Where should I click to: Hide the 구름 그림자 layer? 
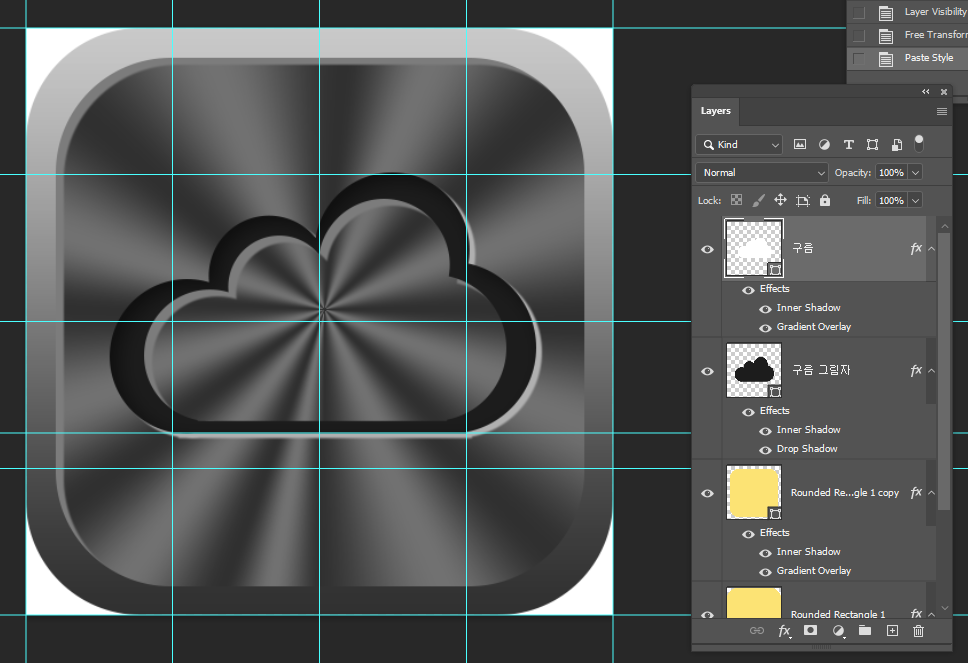pyautogui.click(x=707, y=371)
